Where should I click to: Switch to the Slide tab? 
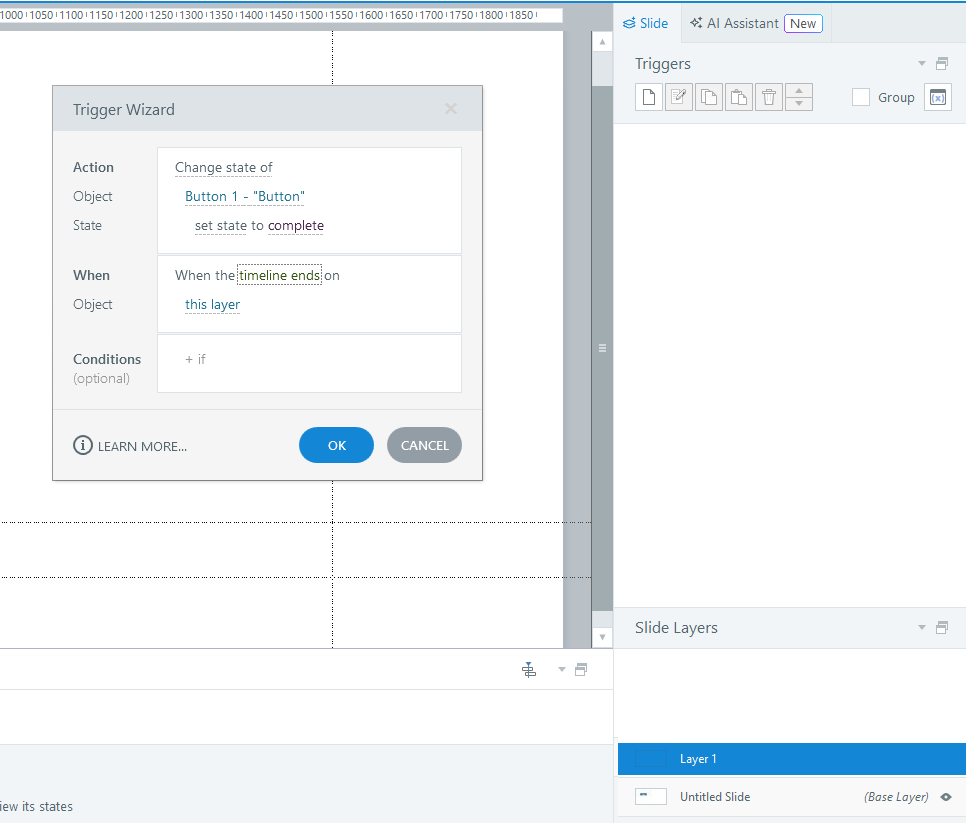click(646, 23)
